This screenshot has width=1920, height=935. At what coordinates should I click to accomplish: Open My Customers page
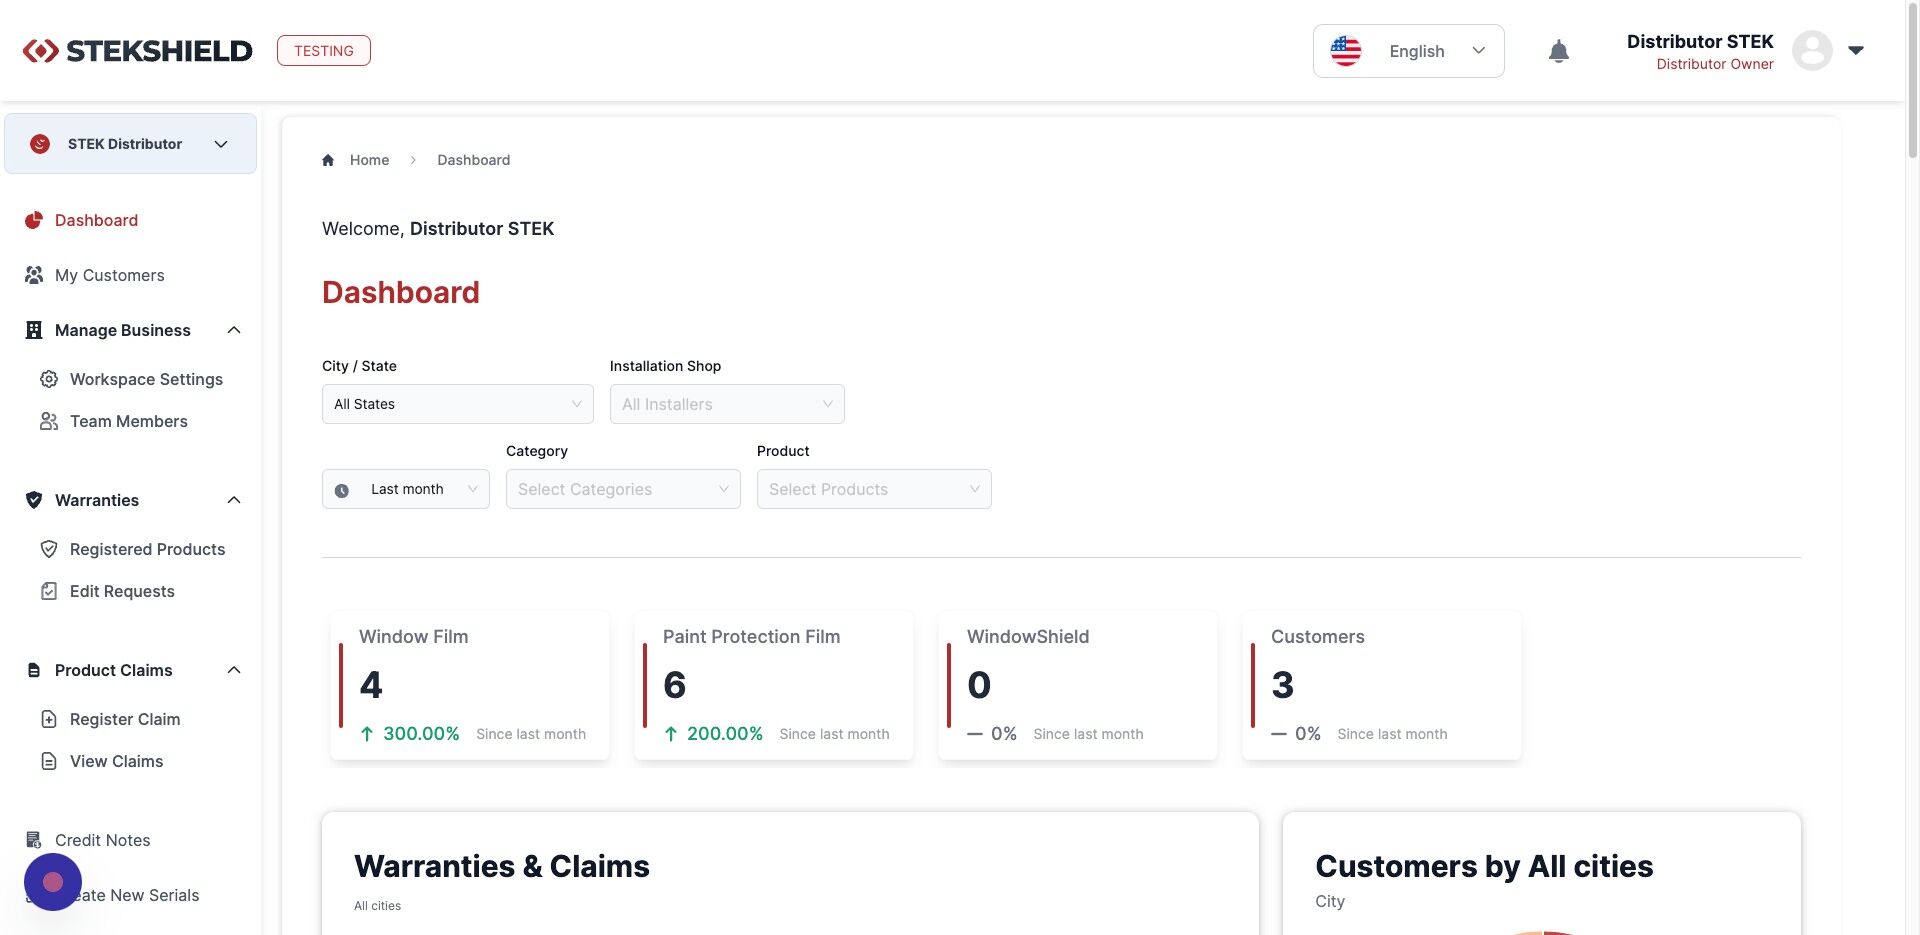click(110, 275)
